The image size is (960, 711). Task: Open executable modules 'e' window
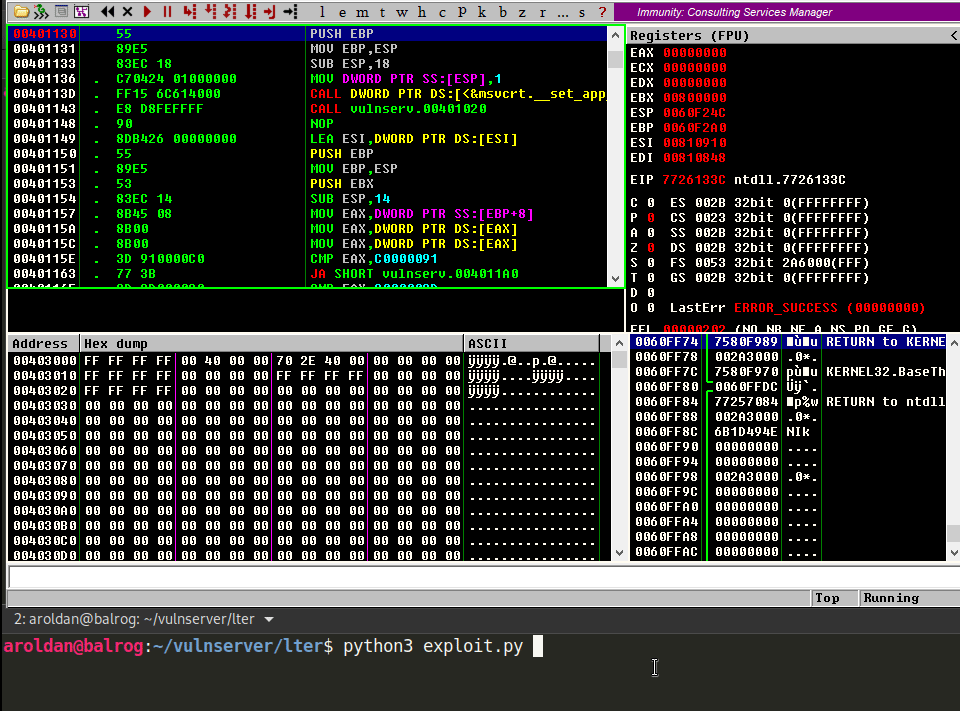click(342, 12)
